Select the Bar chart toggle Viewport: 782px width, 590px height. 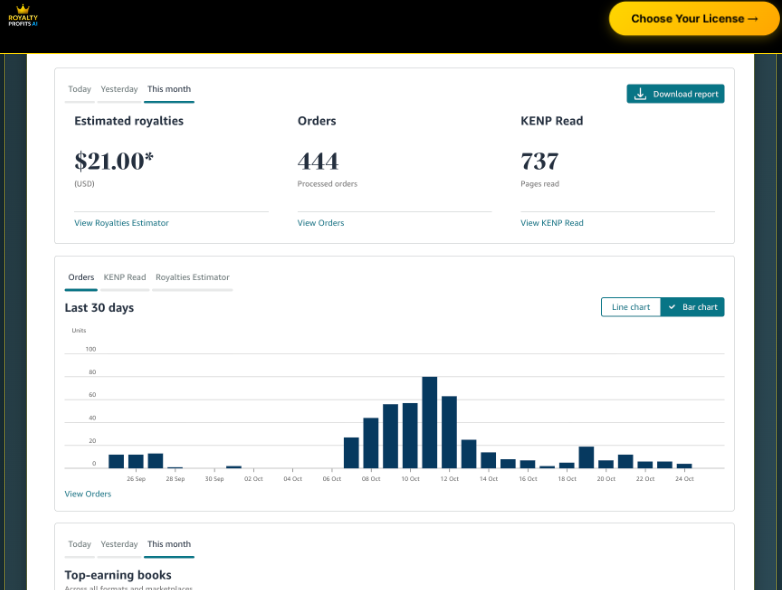(x=693, y=307)
